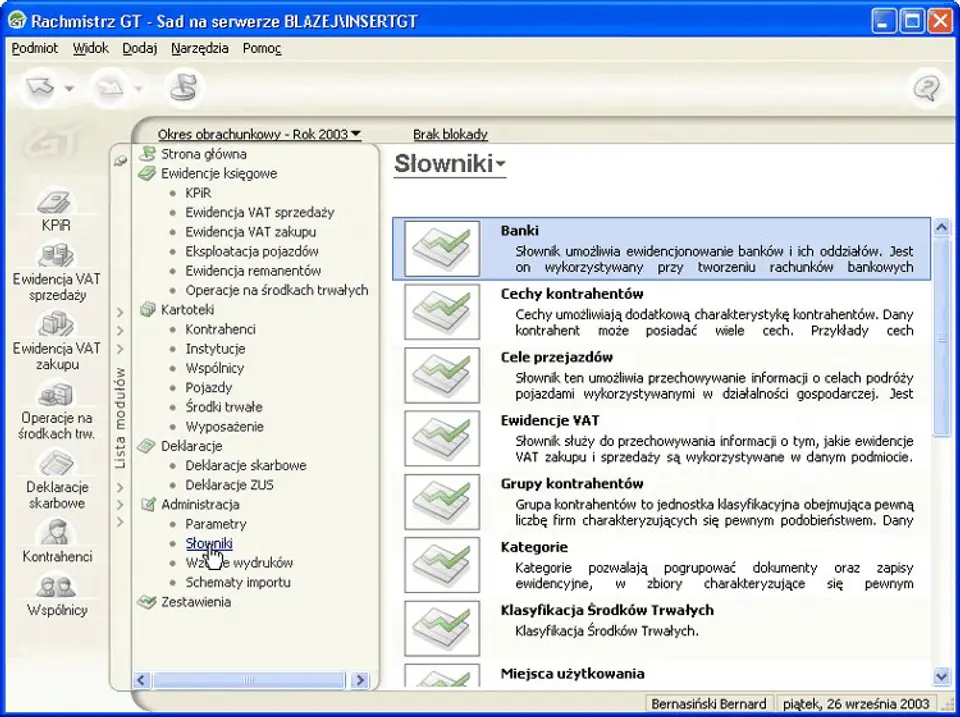The width and height of the screenshot is (960, 717).
Task: Open Schematy importu in module tree
Action: coord(238,582)
